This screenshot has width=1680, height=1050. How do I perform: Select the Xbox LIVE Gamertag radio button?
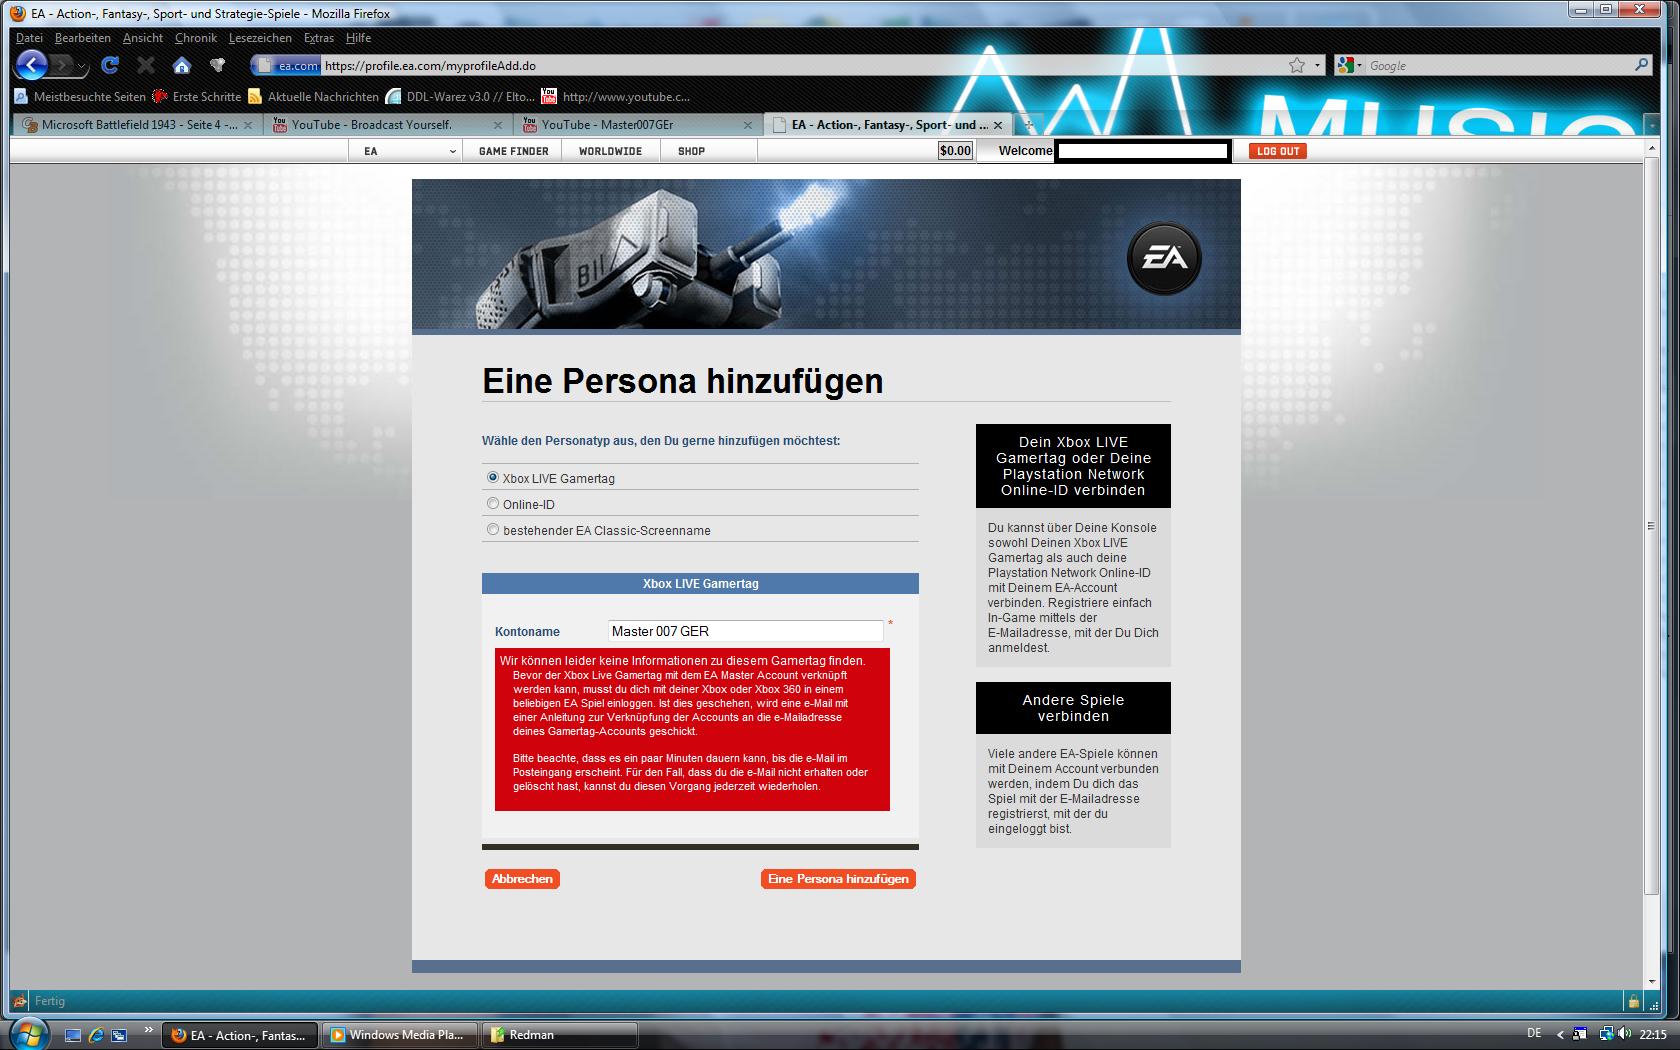pos(493,478)
